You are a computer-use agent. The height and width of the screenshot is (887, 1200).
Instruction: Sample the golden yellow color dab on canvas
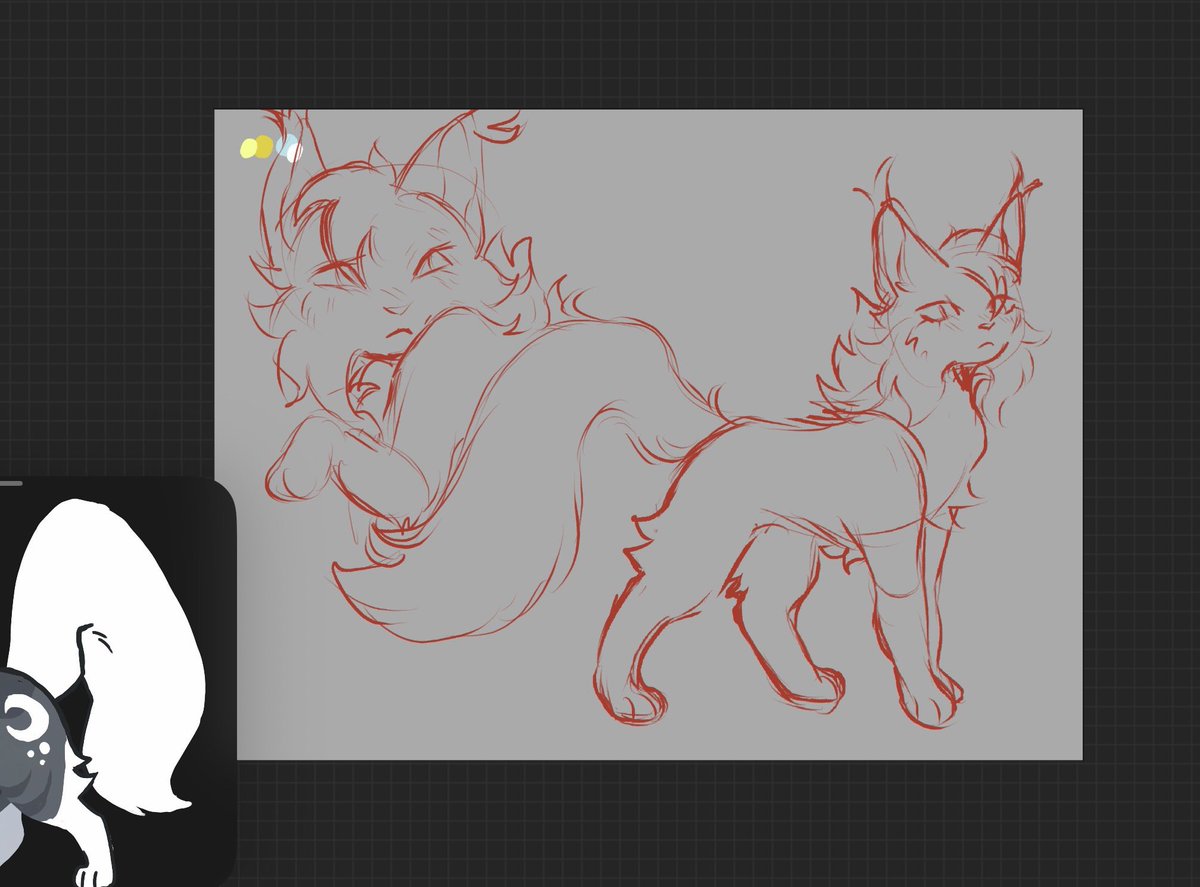(266, 147)
